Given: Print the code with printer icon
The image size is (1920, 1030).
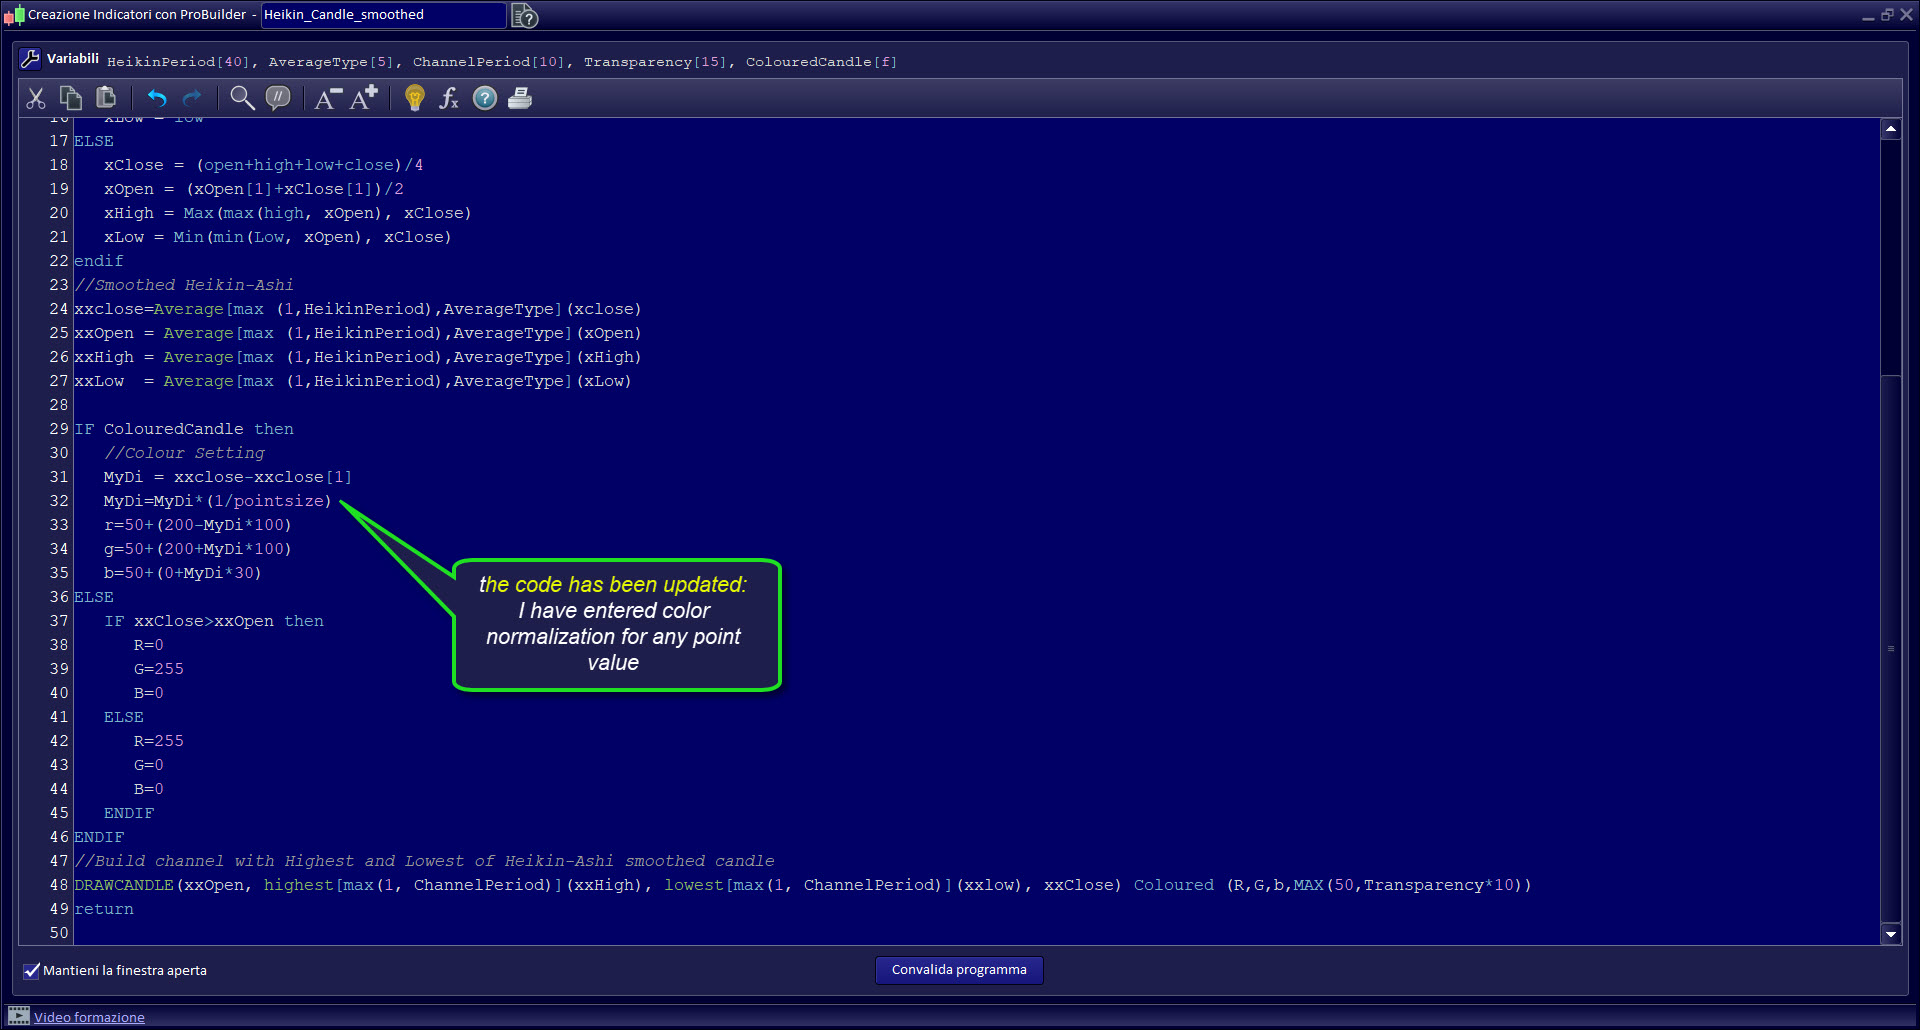Looking at the screenshot, I should (x=520, y=98).
